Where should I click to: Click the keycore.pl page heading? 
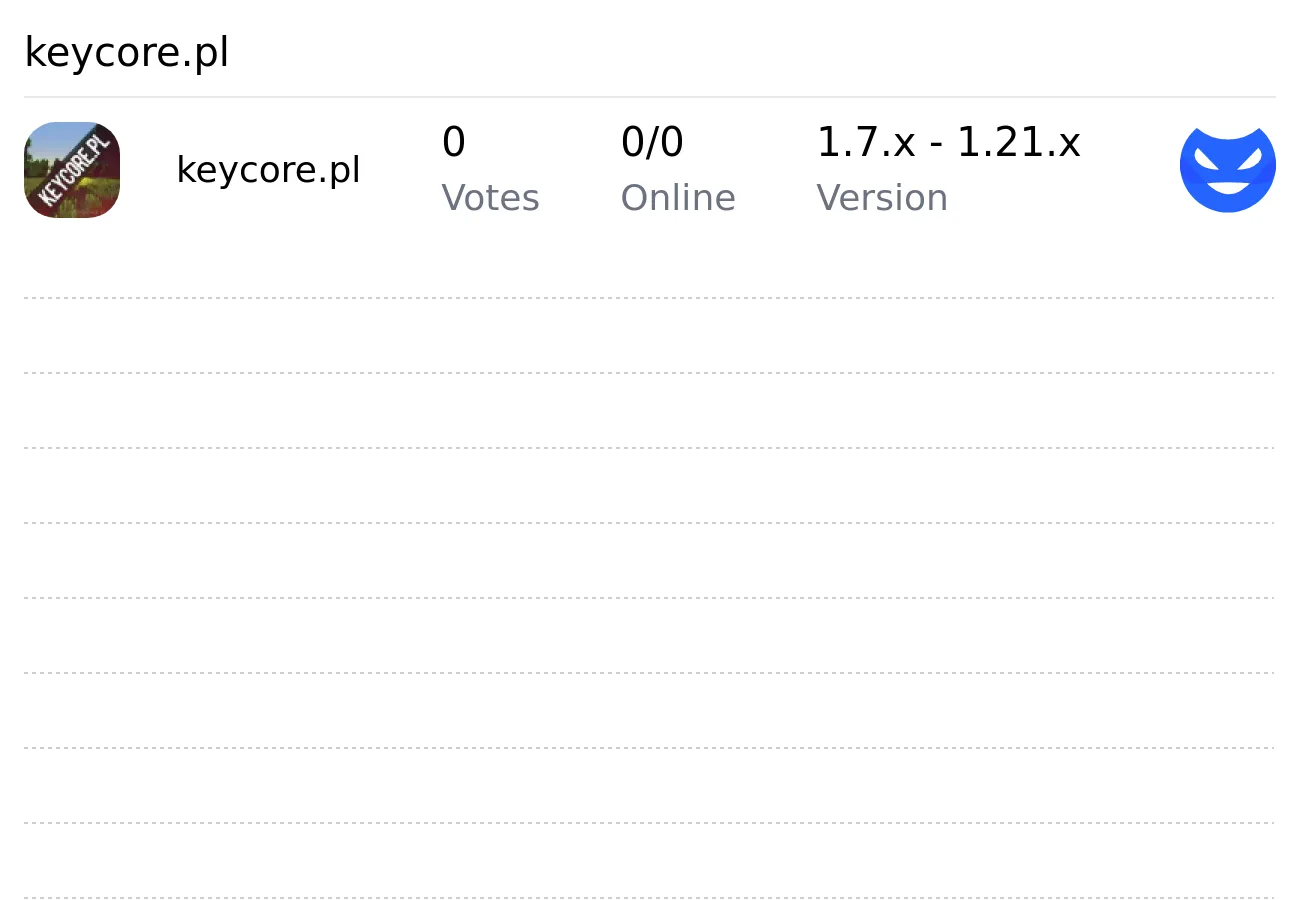point(126,53)
